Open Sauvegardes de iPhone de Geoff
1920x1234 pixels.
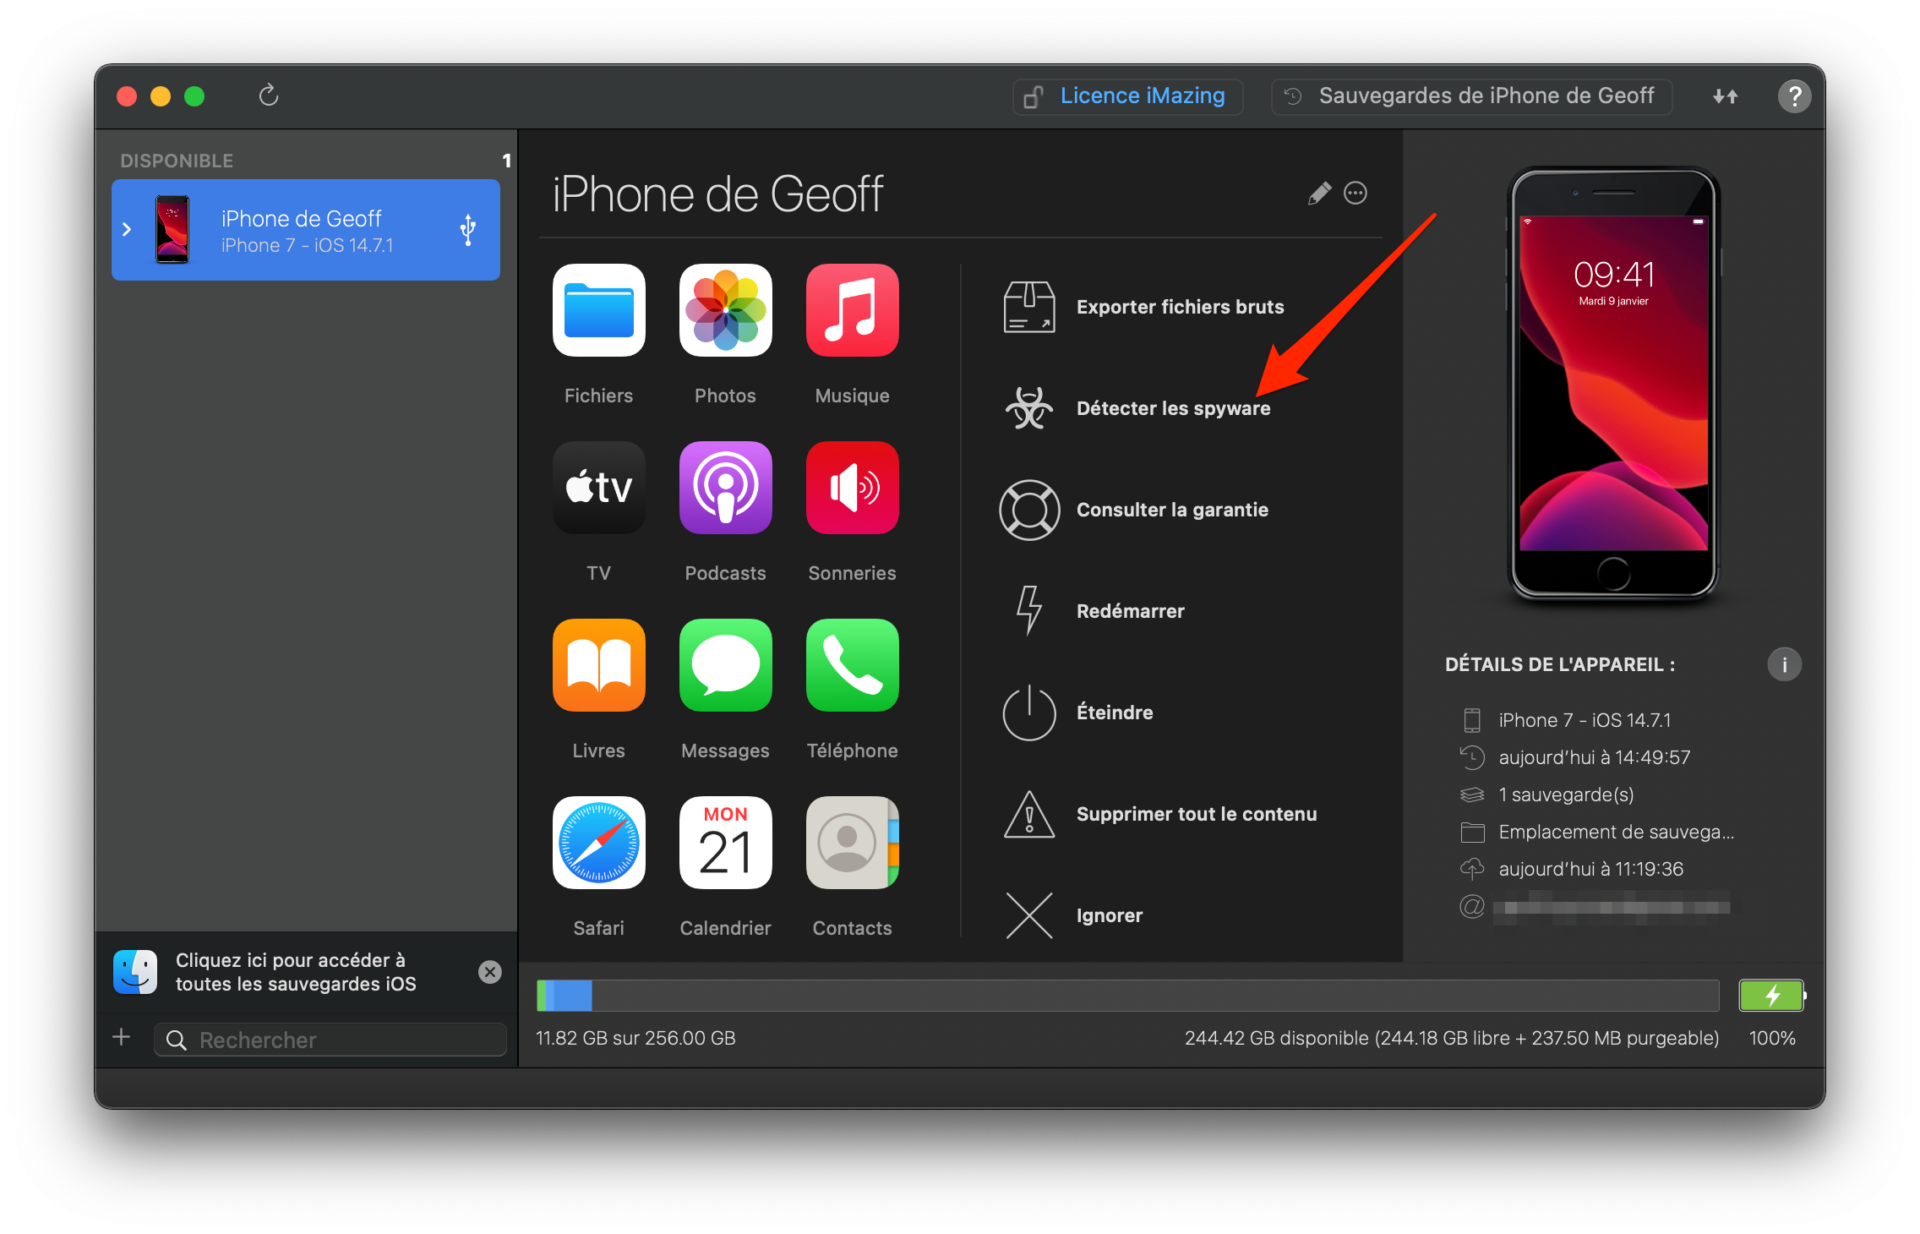click(x=1472, y=96)
